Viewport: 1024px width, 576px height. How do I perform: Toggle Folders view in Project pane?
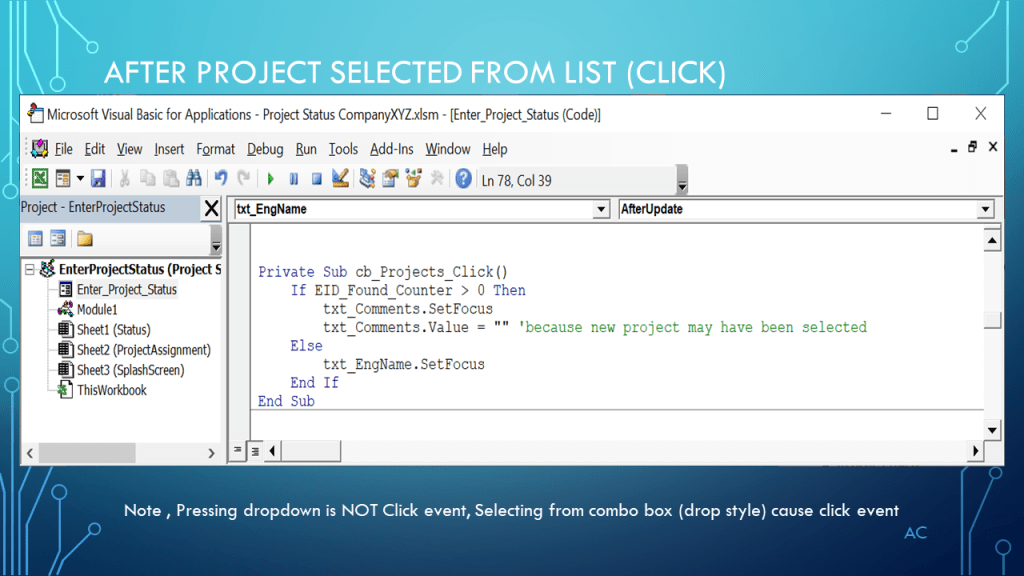coord(85,239)
